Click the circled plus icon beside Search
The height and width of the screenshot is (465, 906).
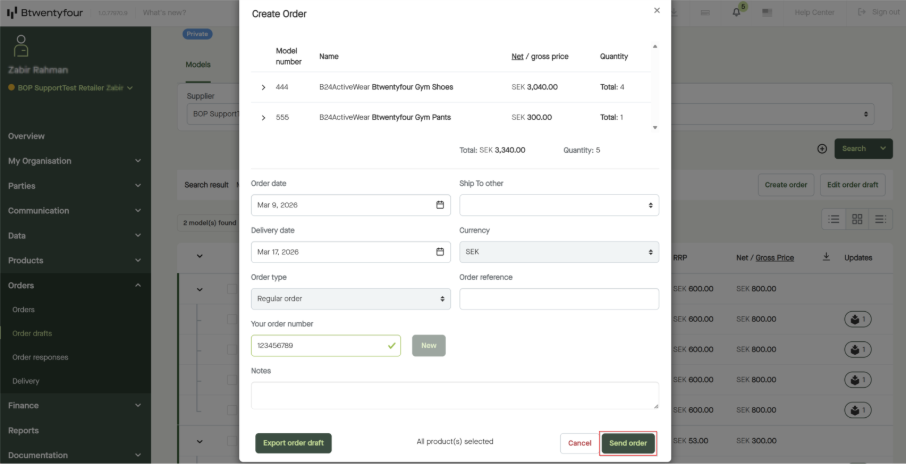822,149
